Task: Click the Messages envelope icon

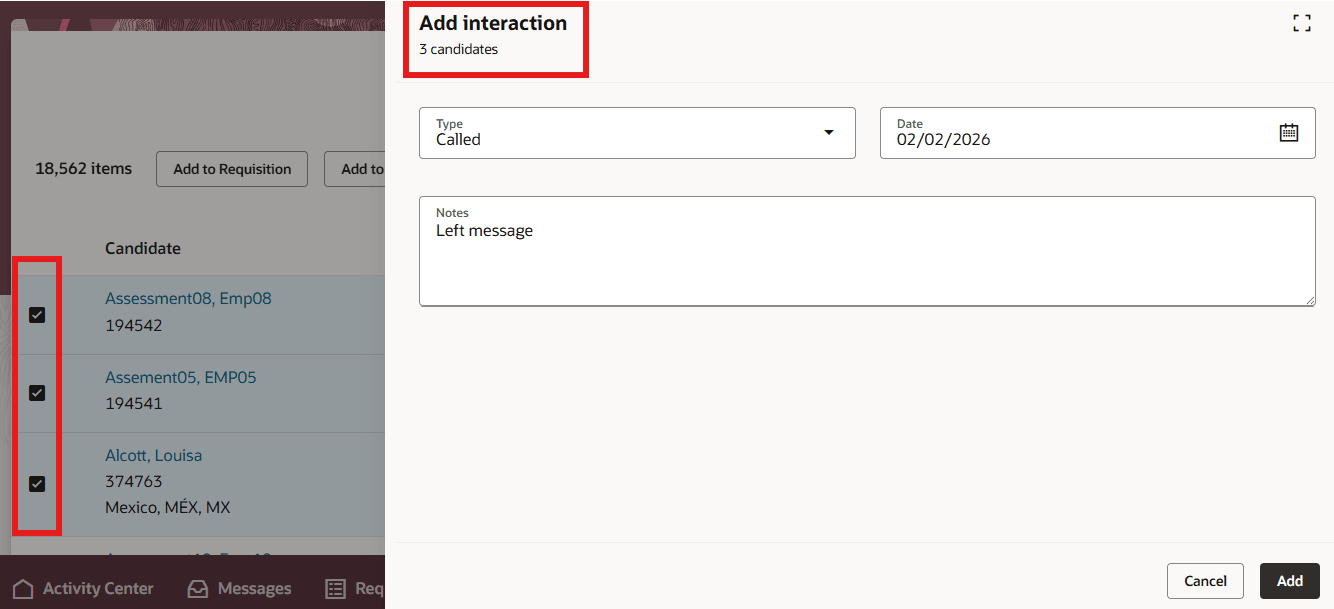Action: [198, 588]
